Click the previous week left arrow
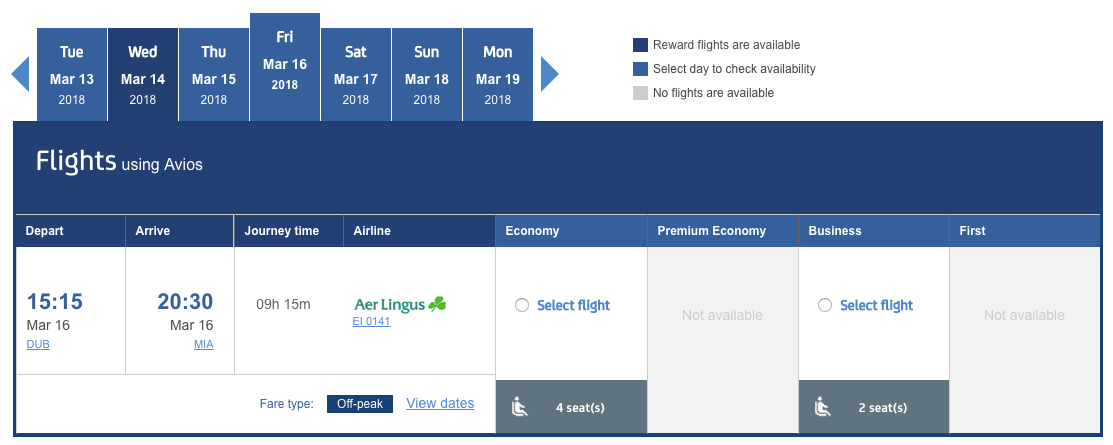 [20, 74]
